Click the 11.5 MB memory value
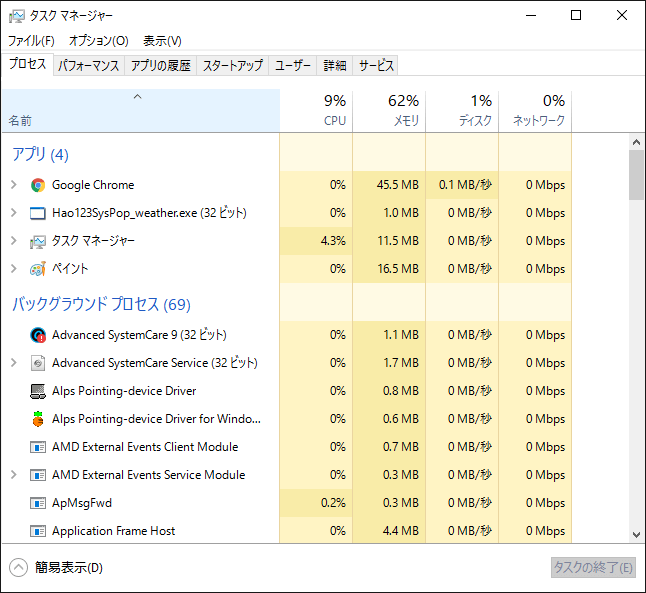Viewport: 646px width, 593px height. click(x=398, y=241)
